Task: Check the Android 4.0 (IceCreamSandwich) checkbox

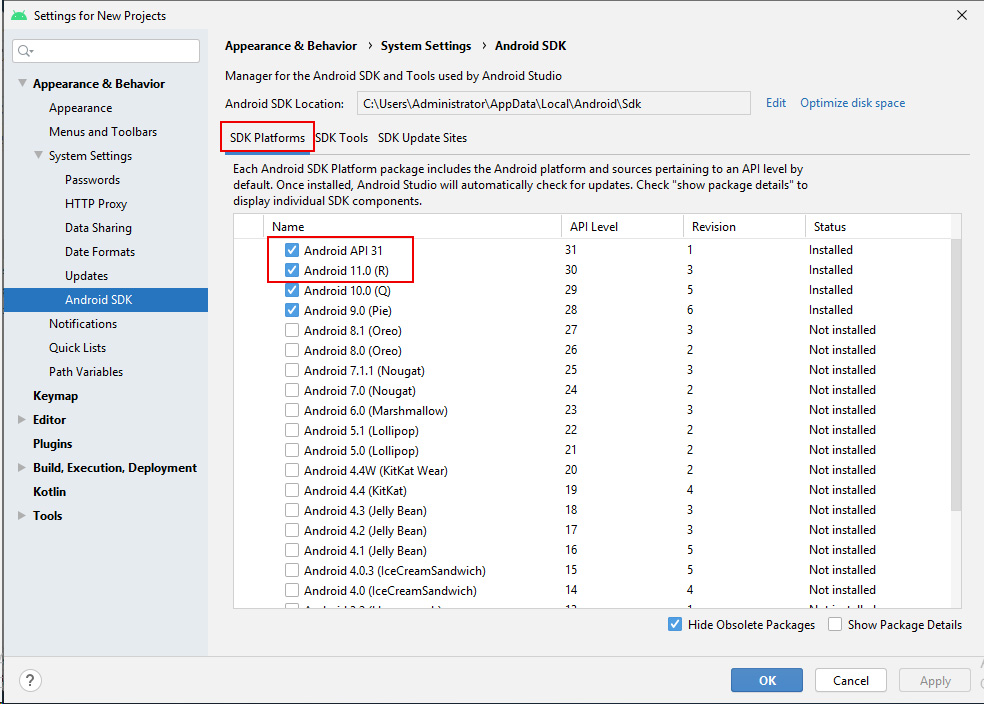Action: pyautogui.click(x=292, y=590)
